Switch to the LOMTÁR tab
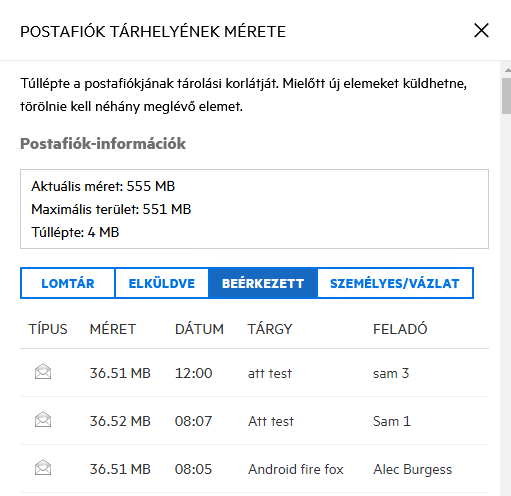The image size is (511, 496). pos(68,283)
